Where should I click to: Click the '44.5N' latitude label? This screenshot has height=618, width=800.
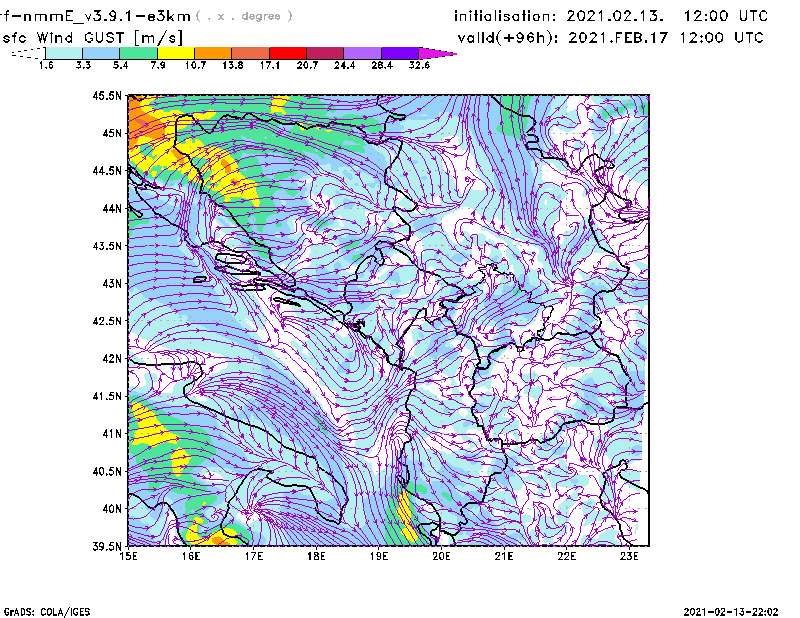tap(107, 170)
